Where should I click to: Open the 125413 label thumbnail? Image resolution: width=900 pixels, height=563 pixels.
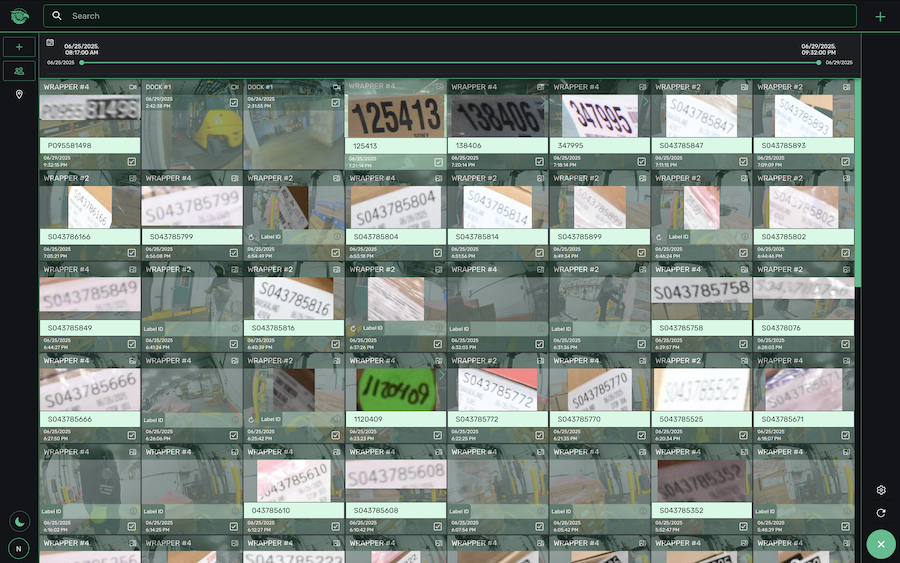coord(395,116)
